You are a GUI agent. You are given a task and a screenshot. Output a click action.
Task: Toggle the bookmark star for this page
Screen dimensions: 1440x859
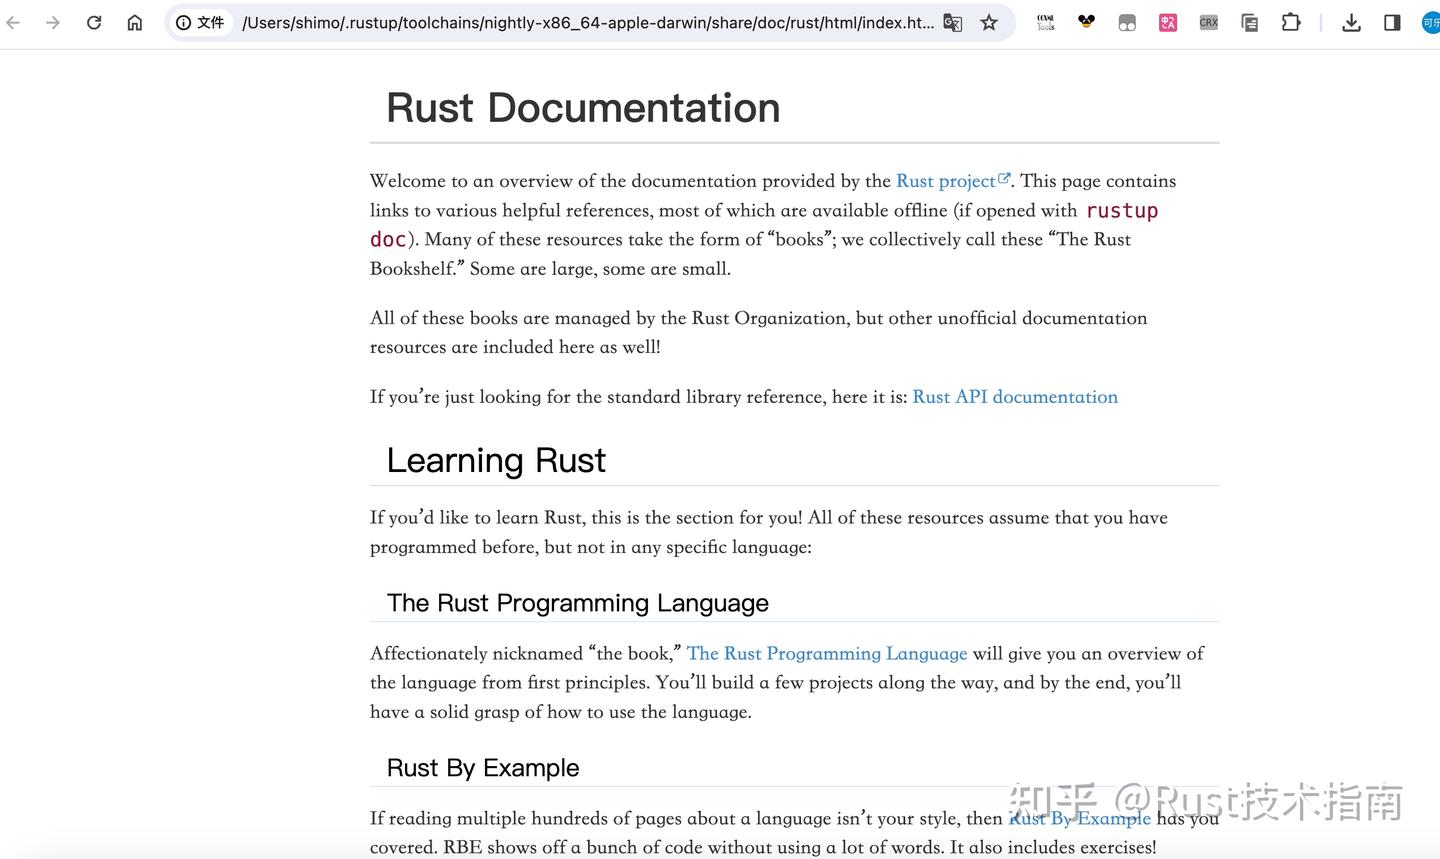988,22
